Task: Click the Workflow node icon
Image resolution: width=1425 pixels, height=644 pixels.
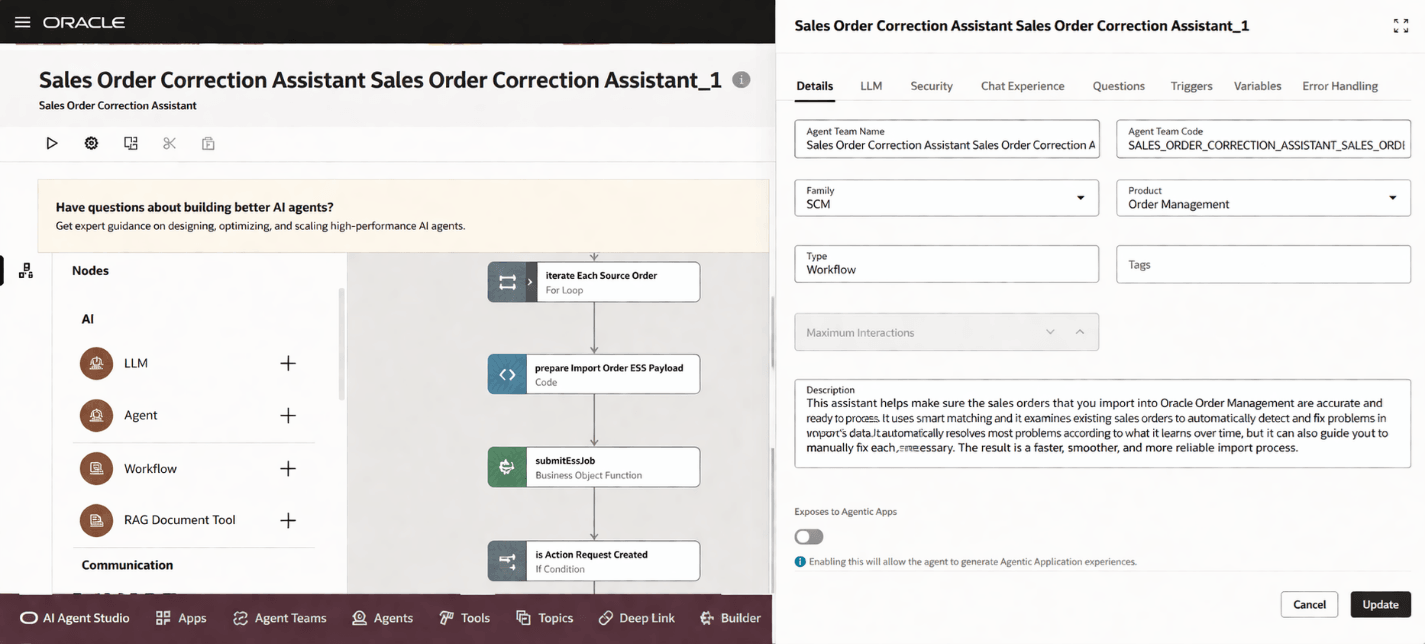Action: (96, 468)
